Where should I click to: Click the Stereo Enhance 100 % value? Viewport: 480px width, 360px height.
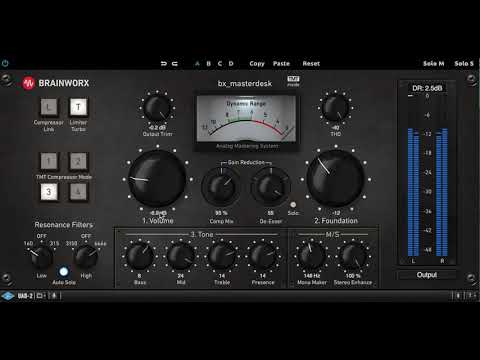click(353, 276)
